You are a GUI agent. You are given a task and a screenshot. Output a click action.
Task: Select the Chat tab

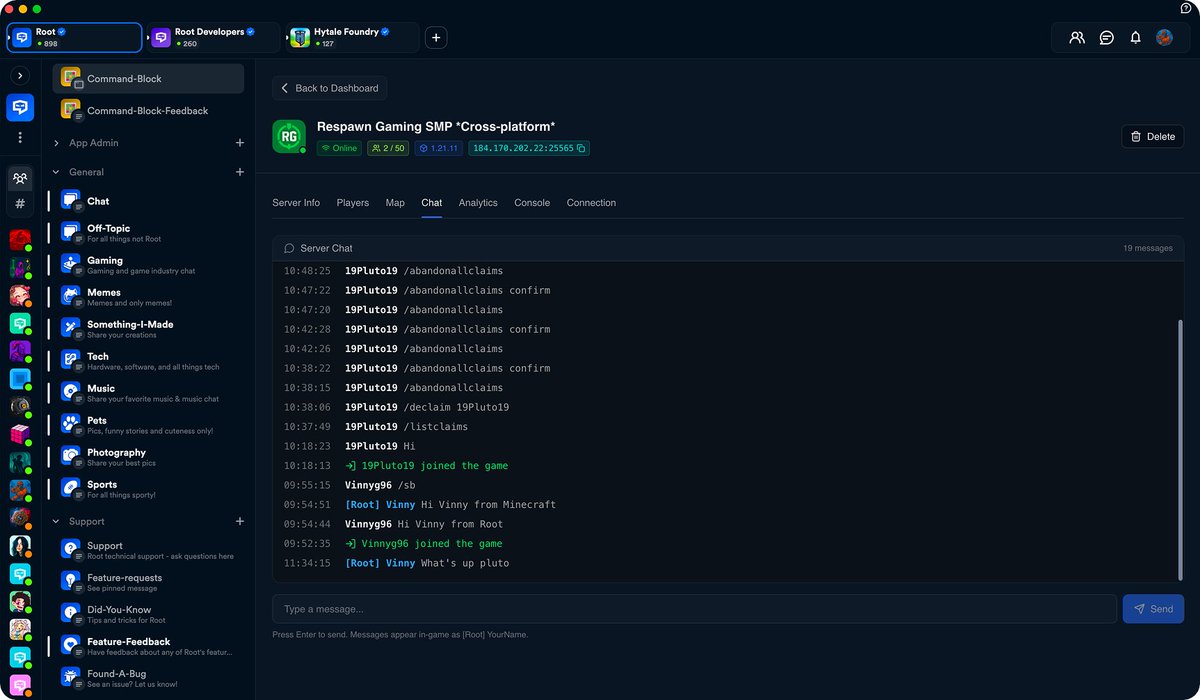click(431, 203)
